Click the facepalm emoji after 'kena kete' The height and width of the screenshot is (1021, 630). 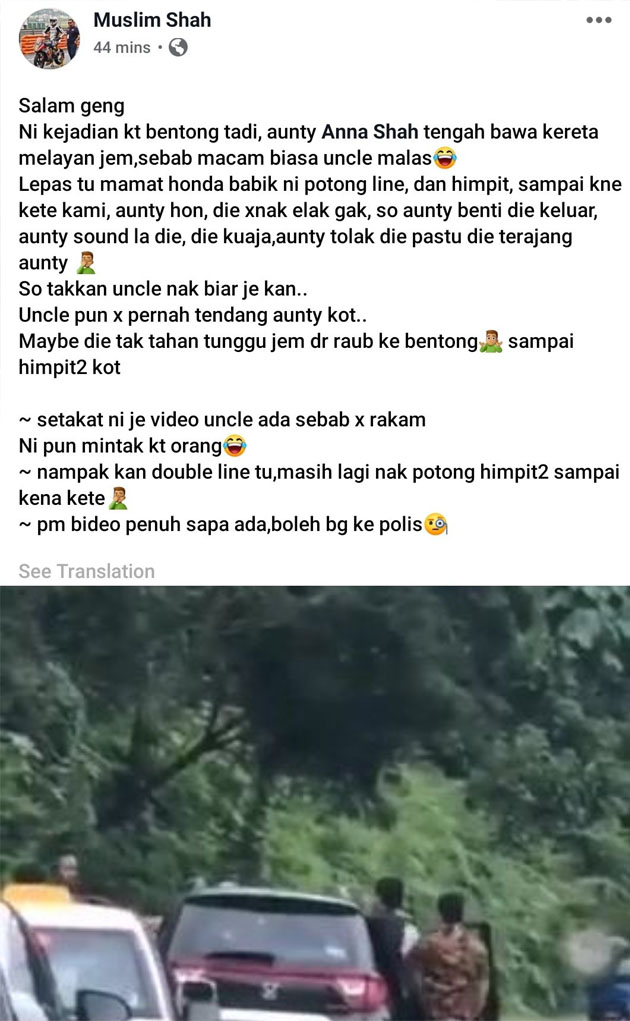click(x=118, y=498)
